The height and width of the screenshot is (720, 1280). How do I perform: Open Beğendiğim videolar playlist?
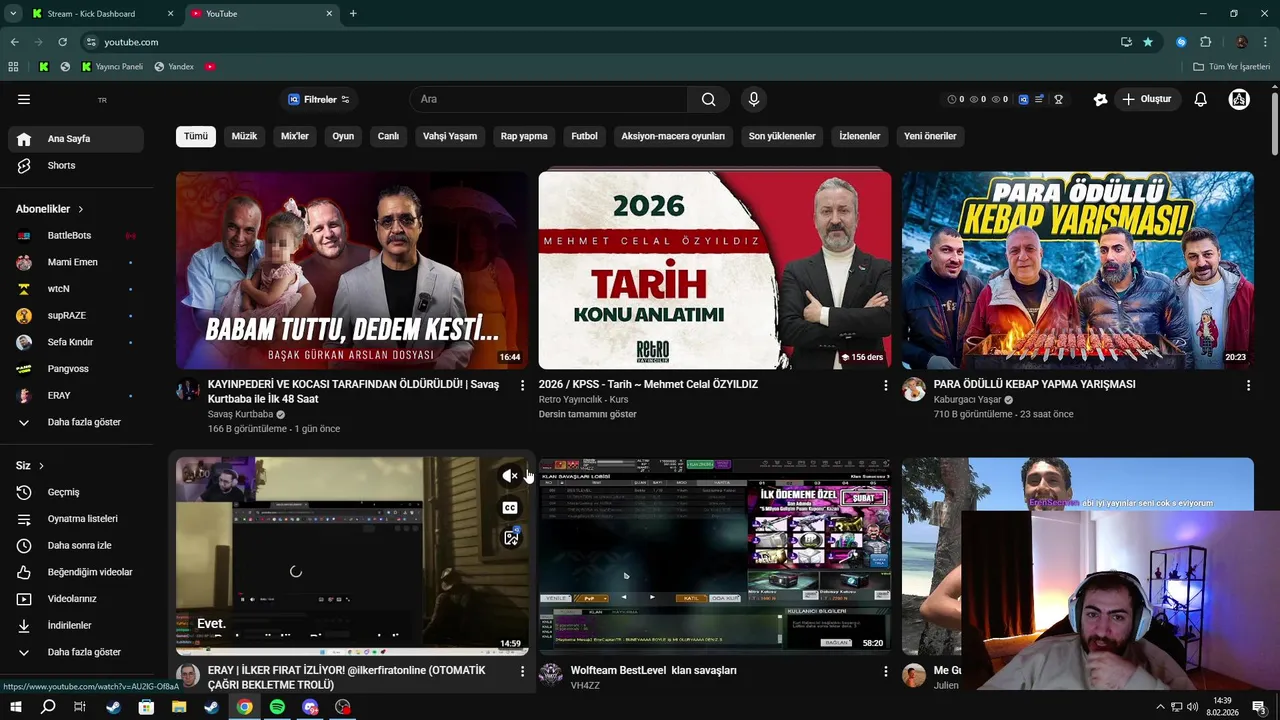tap(76, 572)
